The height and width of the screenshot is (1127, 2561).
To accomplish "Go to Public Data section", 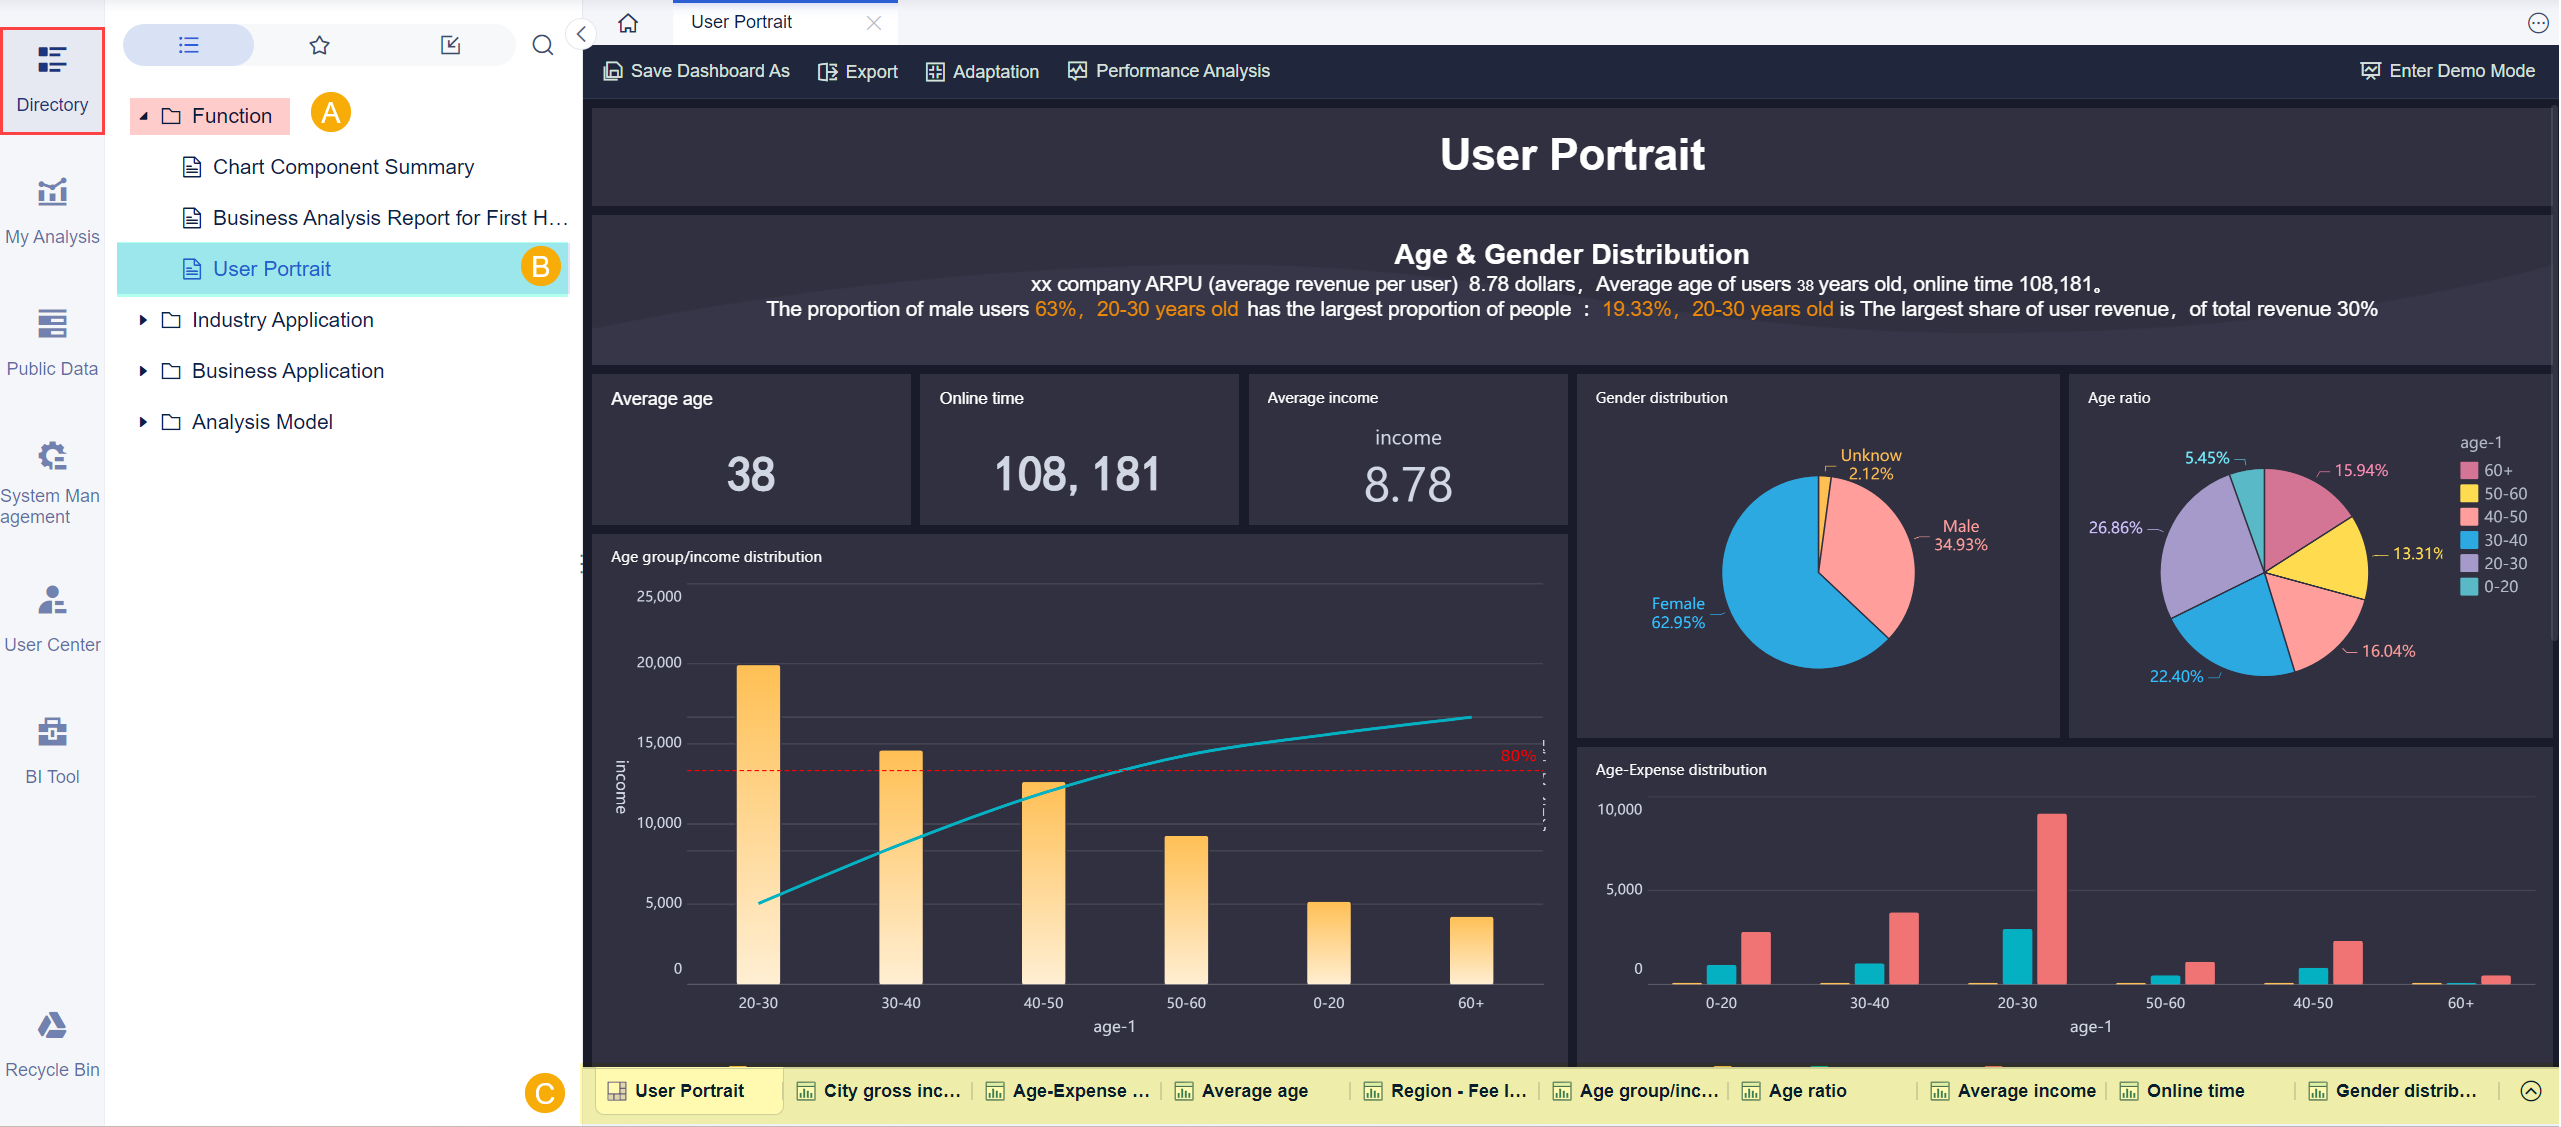I will tap(52, 343).
